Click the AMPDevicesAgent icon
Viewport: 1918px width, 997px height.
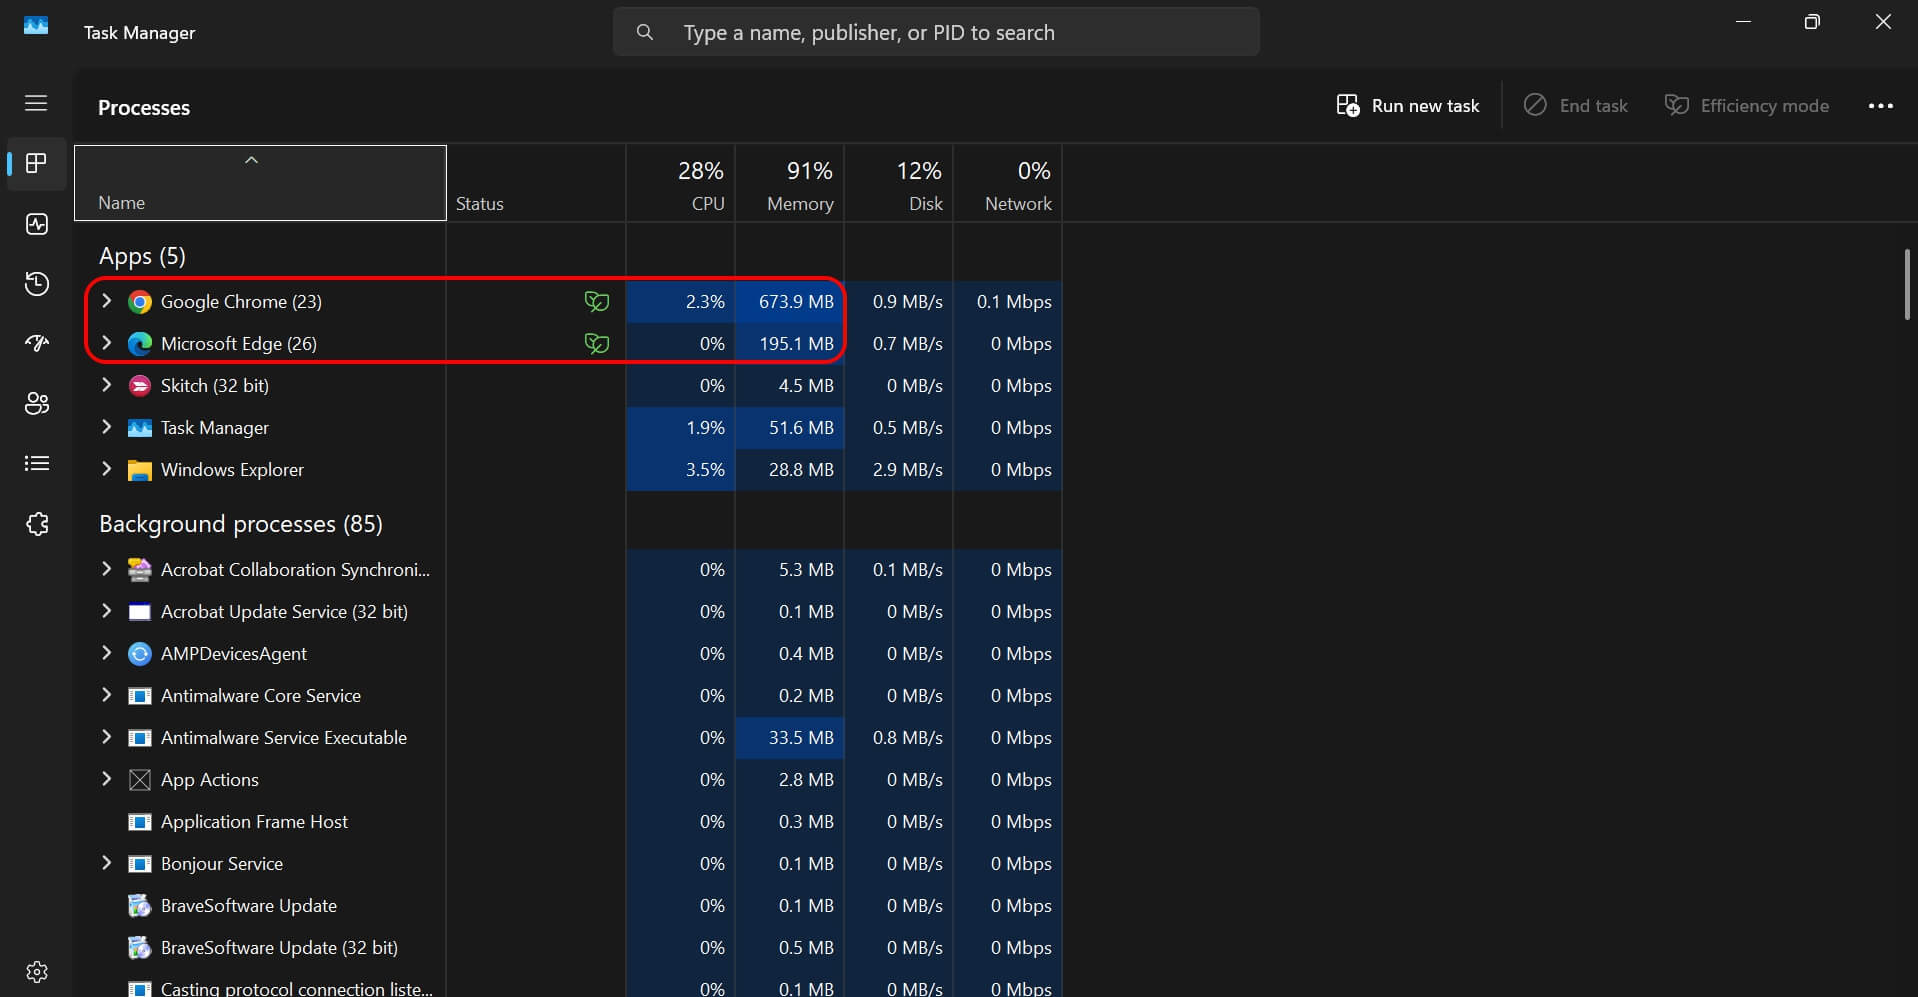140,654
